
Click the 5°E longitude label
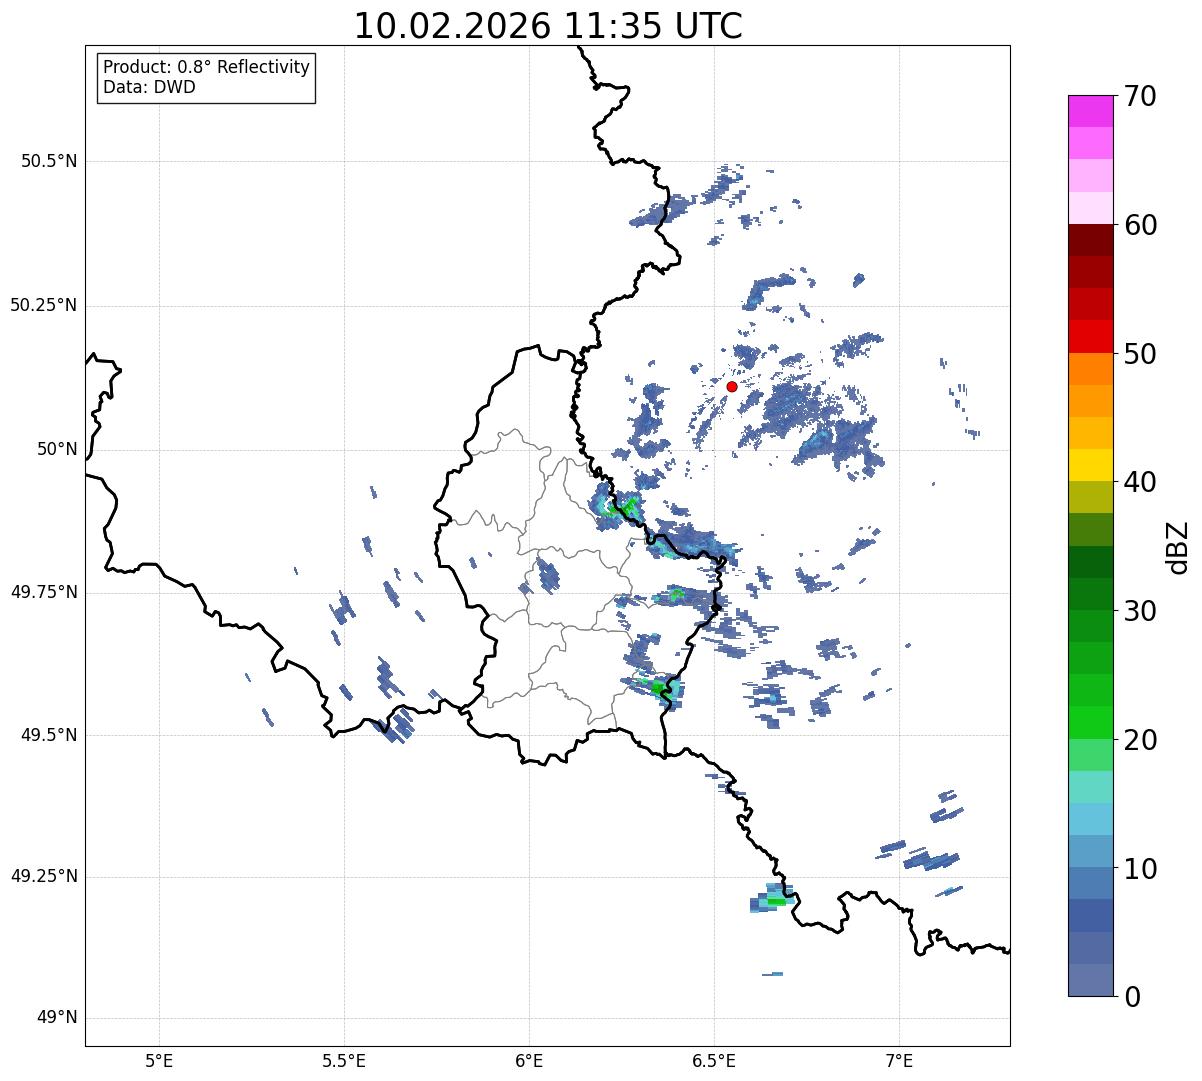tap(159, 1061)
